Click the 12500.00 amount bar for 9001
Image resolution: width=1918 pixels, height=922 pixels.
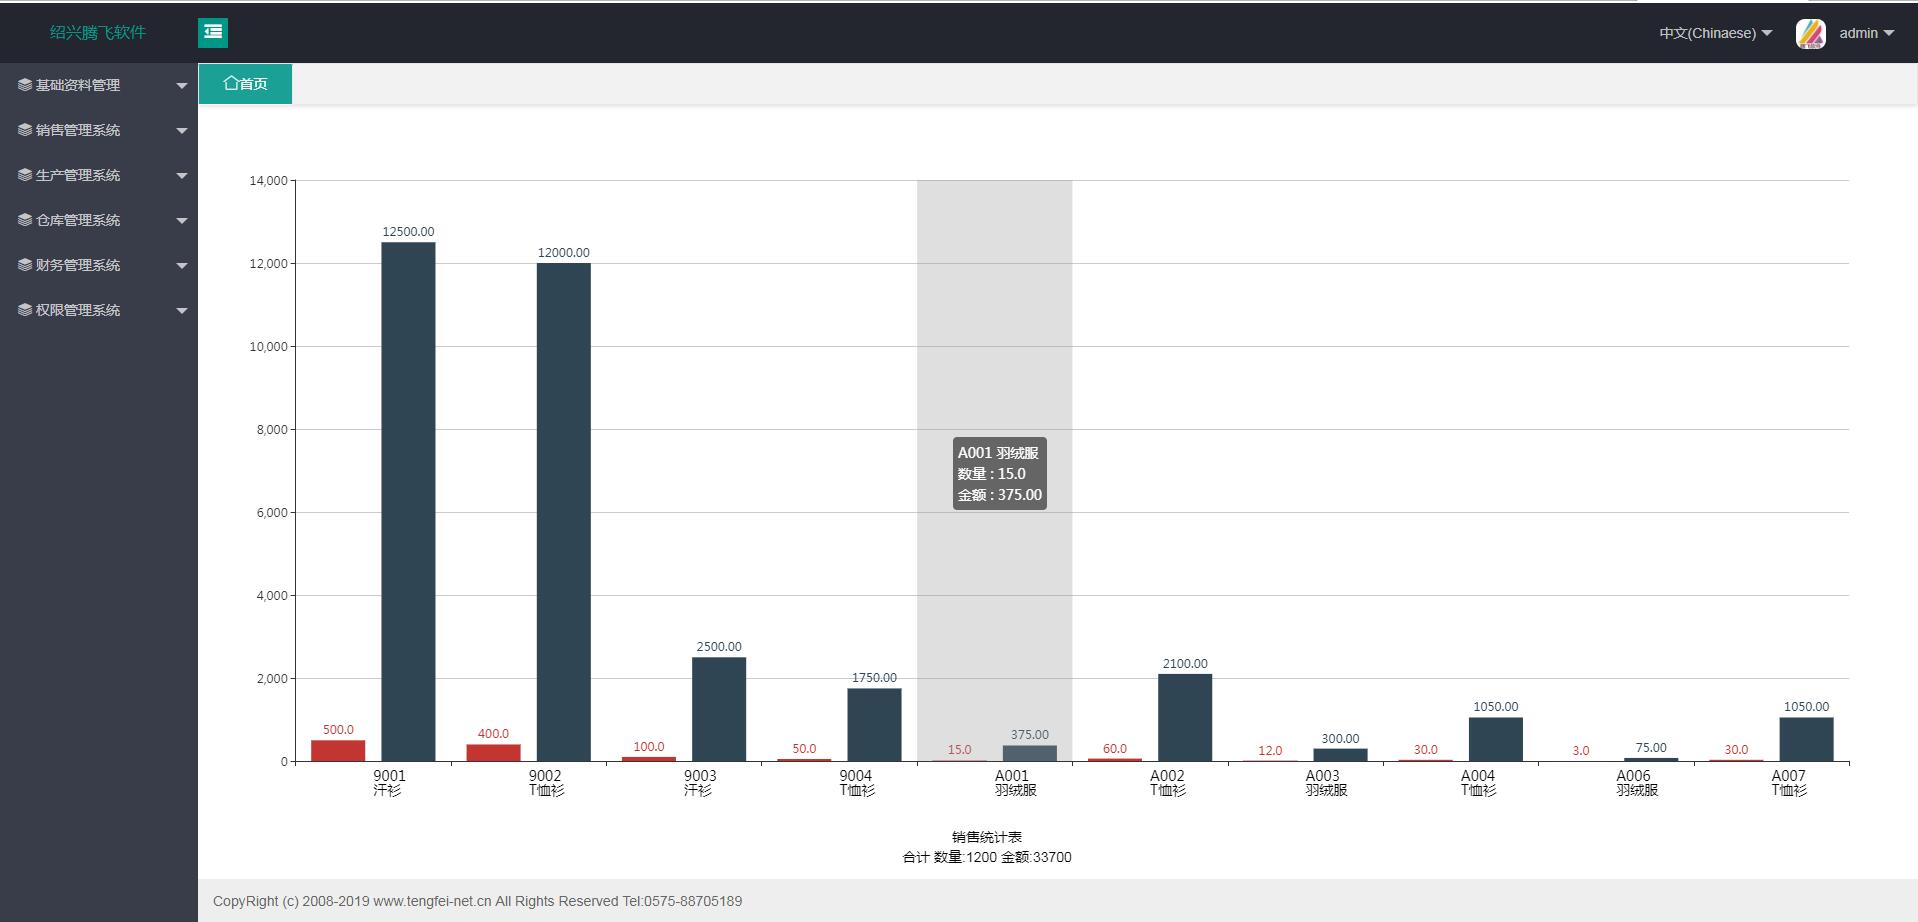[408, 502]
